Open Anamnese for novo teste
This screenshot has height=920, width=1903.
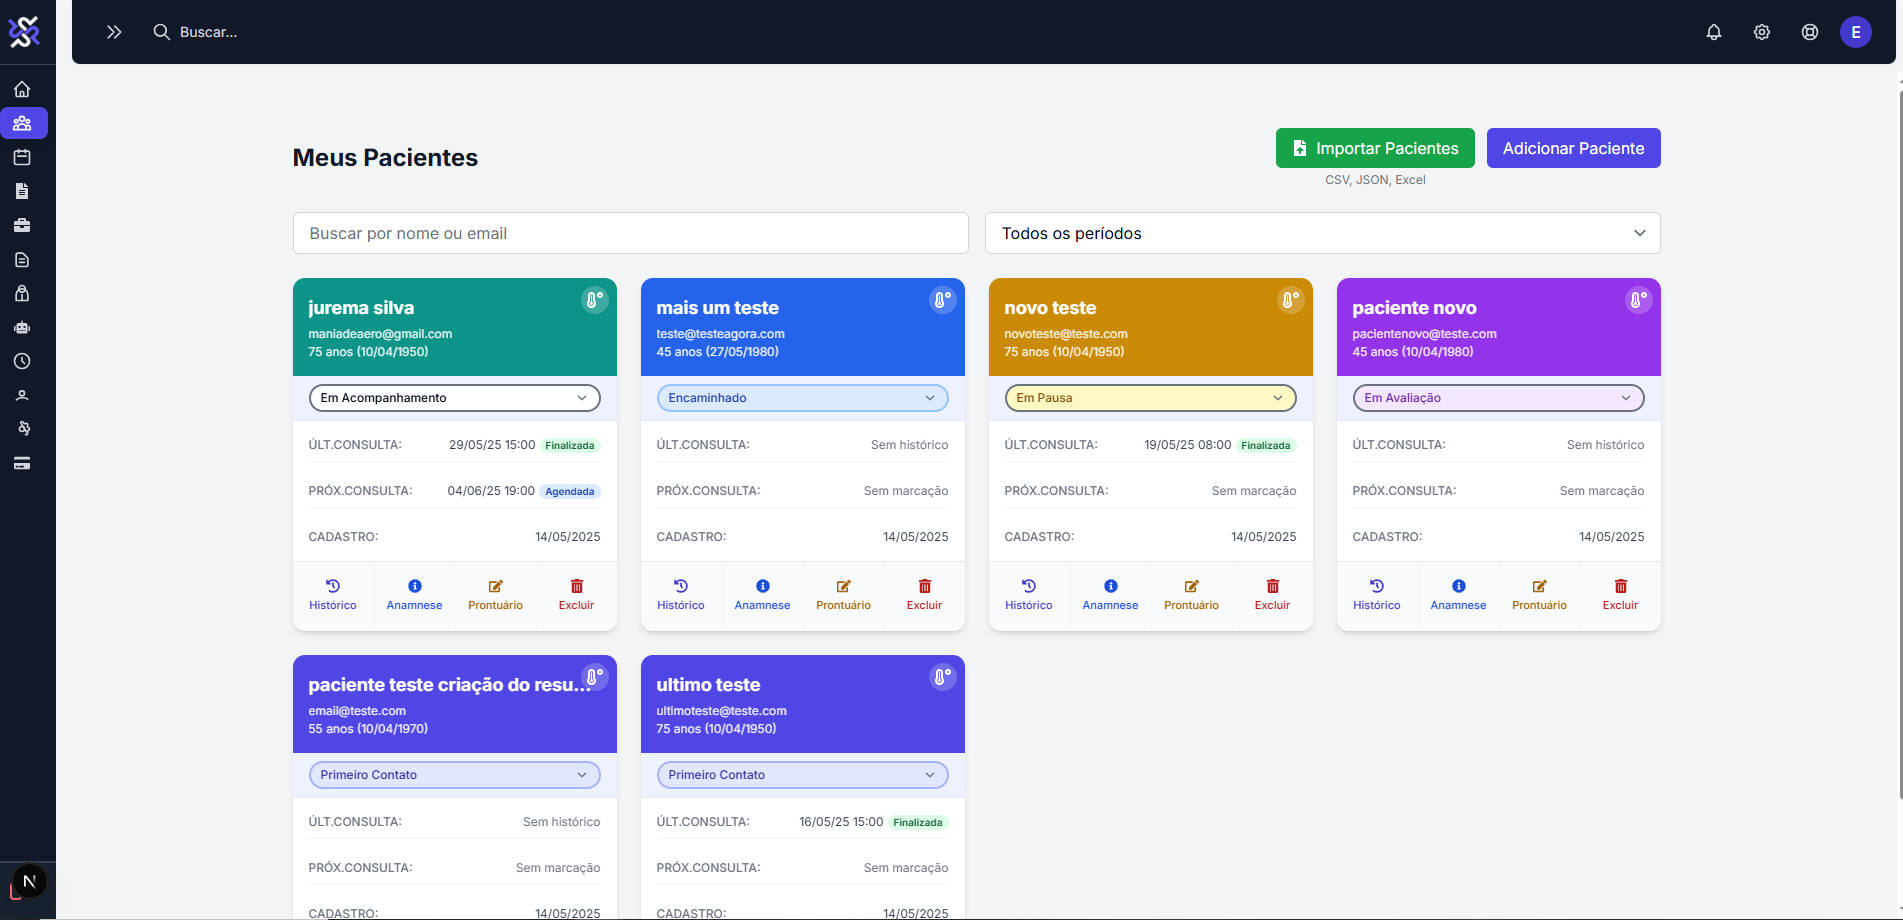(1110, 595)
